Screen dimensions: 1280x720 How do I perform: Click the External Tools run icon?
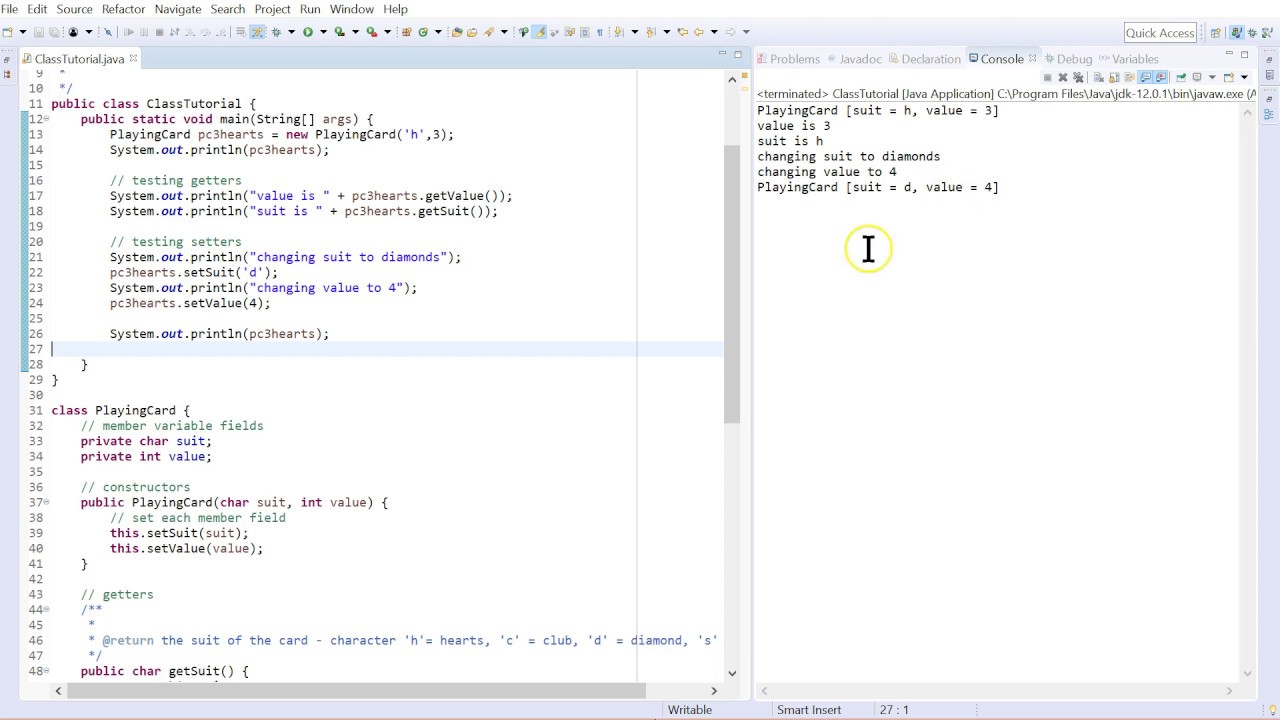coord(371,32)
